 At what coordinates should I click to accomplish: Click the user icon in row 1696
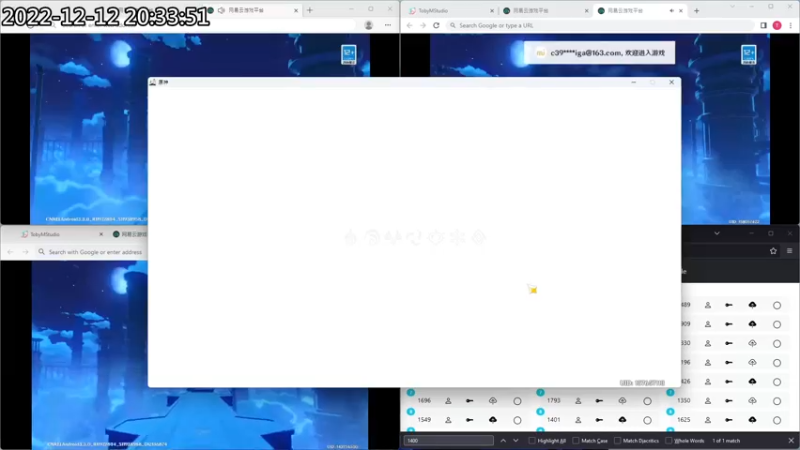[x=448, y=401]
